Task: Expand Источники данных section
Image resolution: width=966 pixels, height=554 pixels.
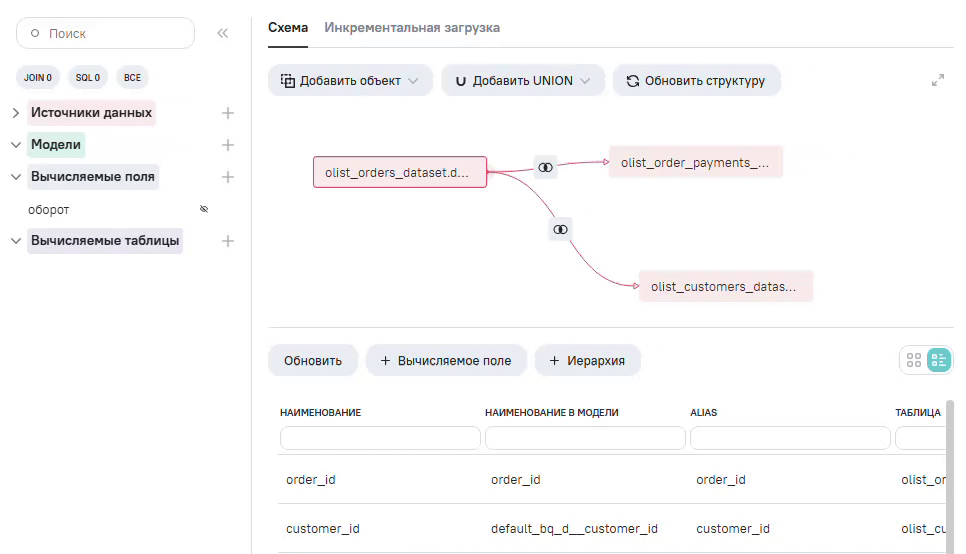Action: pos(16,113)
